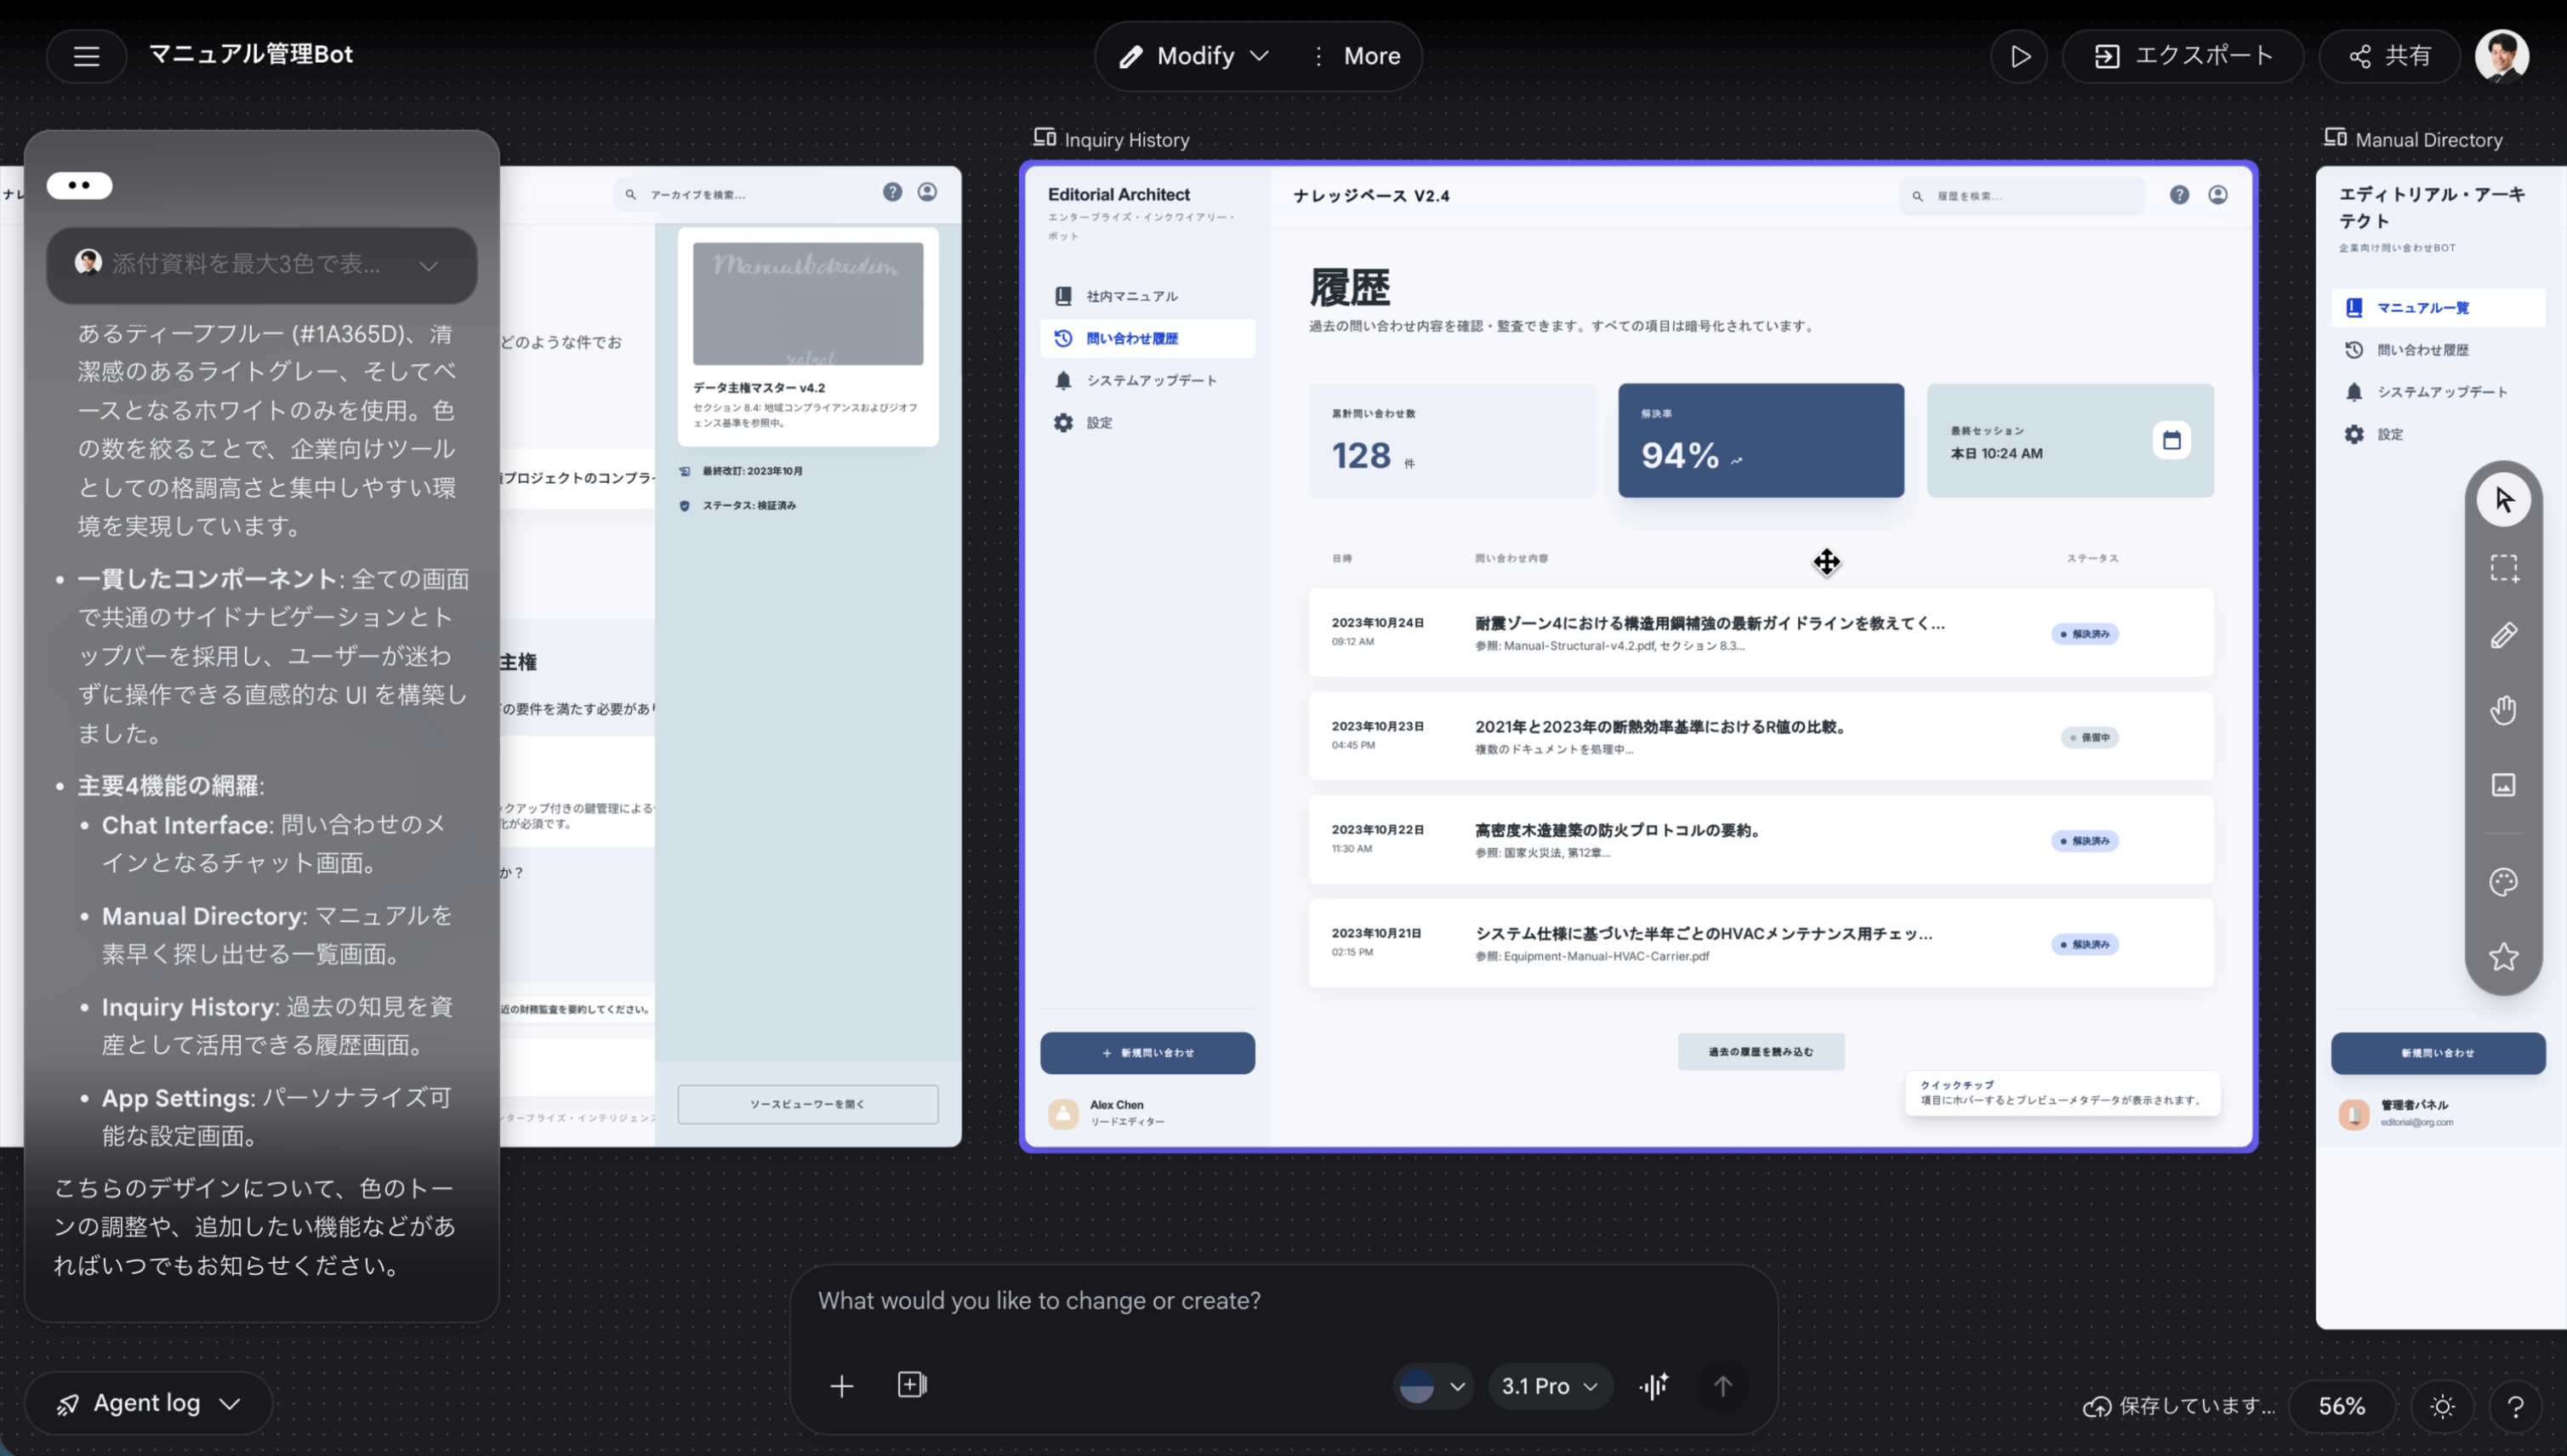
Task: Open the palette theme tool
Action: pyautogui.click(x=2503, y=882)
